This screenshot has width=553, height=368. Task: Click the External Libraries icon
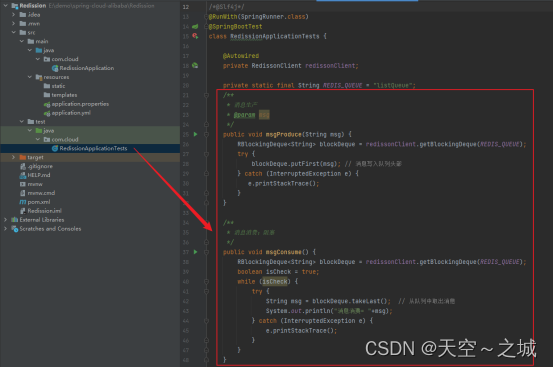coord(15,220)
